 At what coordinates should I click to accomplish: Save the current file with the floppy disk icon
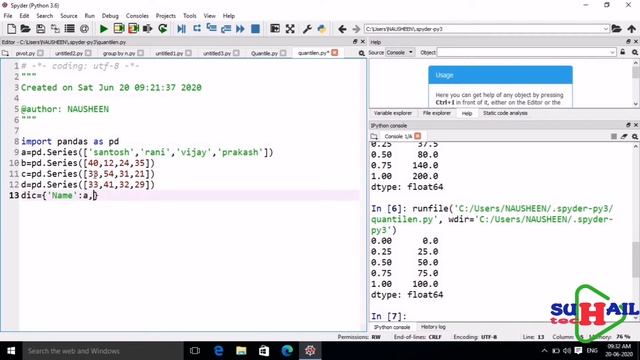pos(40,29)
